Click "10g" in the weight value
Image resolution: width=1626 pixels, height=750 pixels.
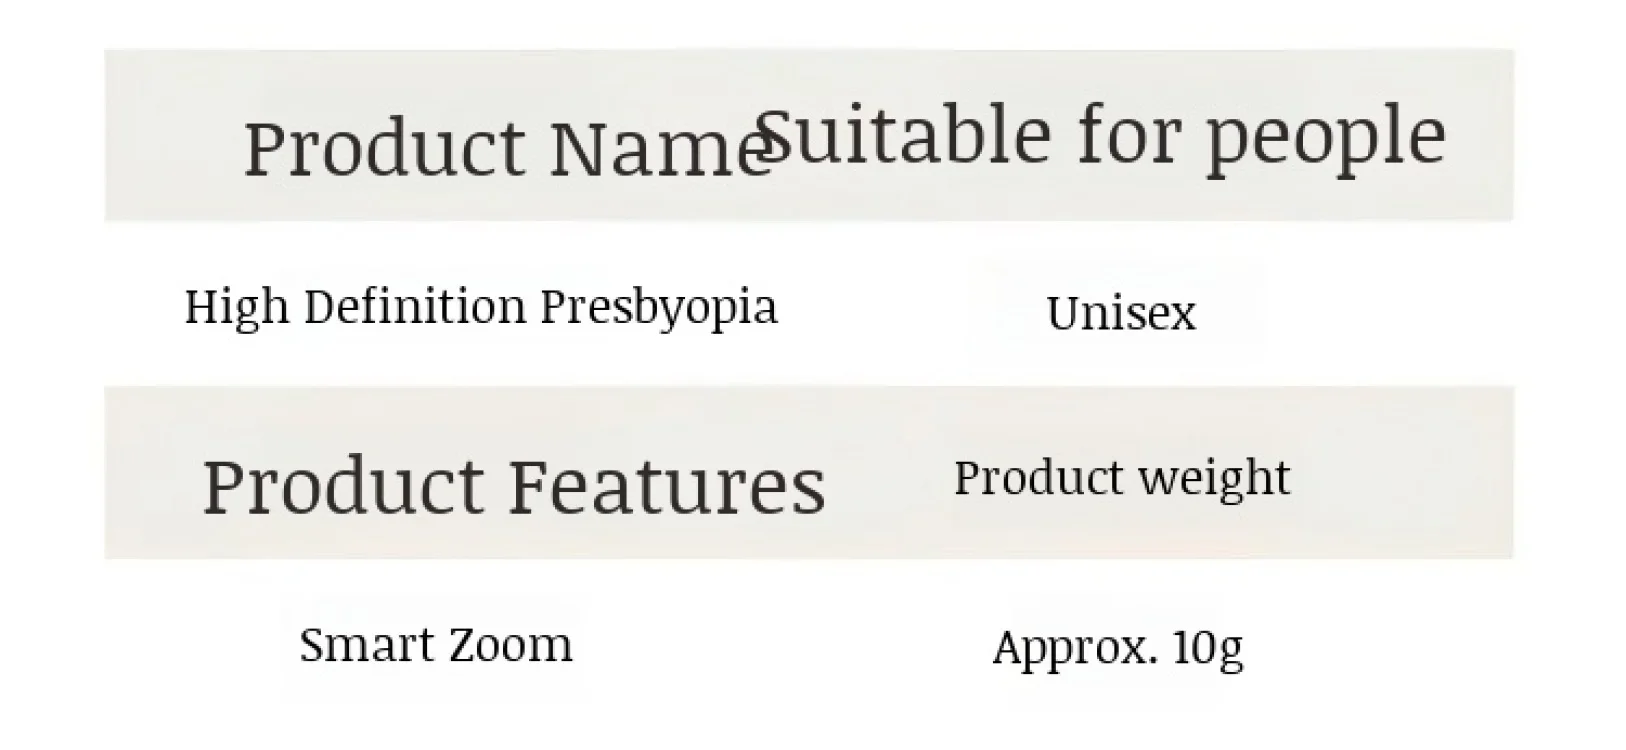pos(1207,648)
